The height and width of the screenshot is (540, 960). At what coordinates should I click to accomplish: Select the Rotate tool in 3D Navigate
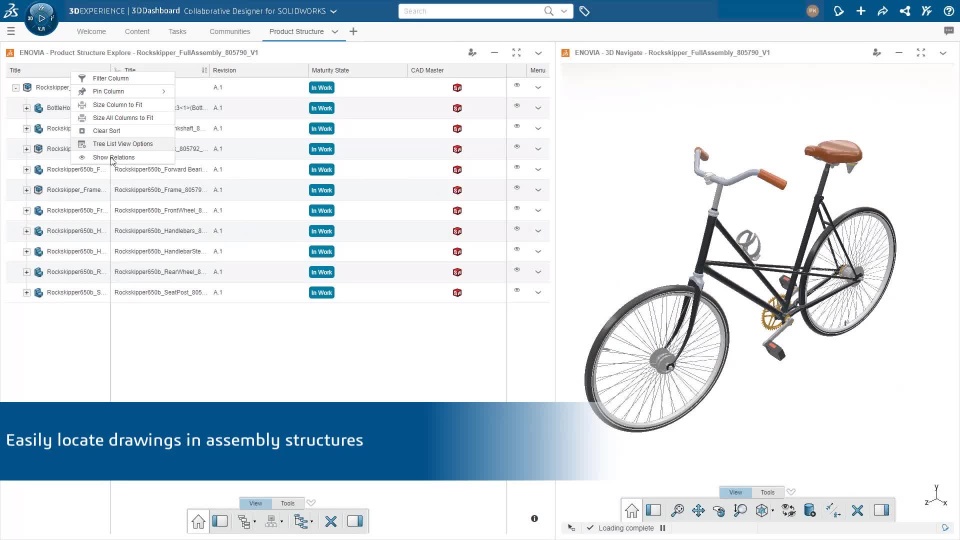(x=719, y=511)
